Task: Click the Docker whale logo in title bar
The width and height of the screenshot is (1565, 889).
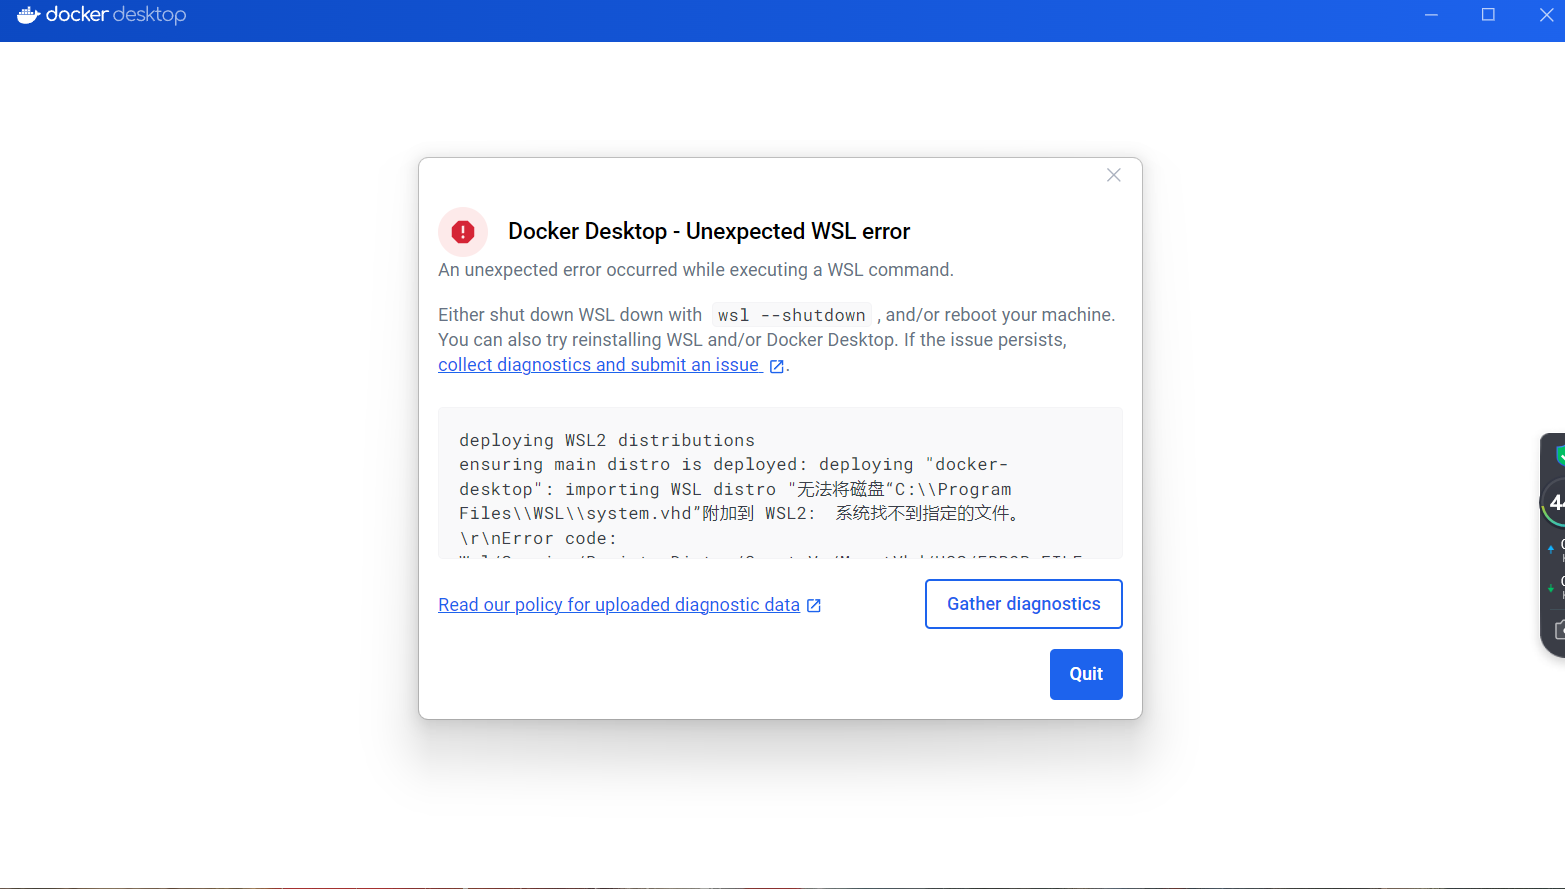Action: pyautogui.click(x=29, y=15)
